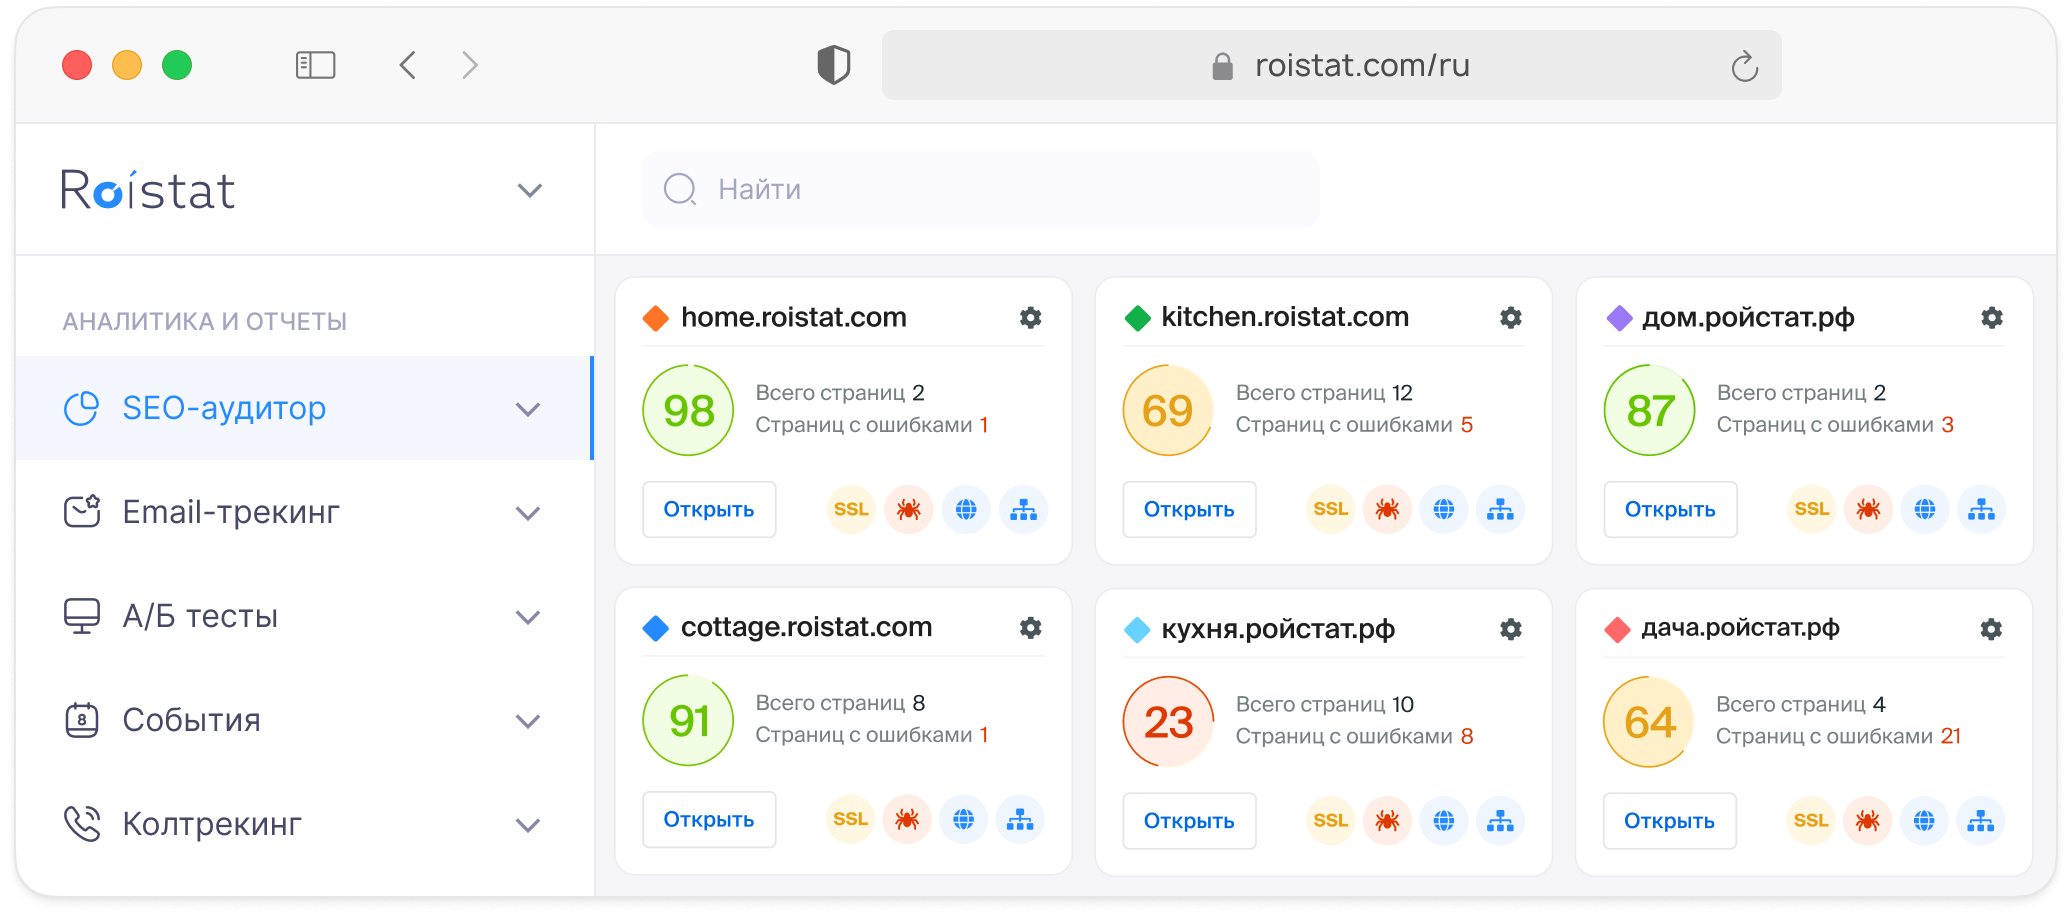Click "Страниц с ошибками 21" text
2072x920 pixels.
click(1838, 737)
